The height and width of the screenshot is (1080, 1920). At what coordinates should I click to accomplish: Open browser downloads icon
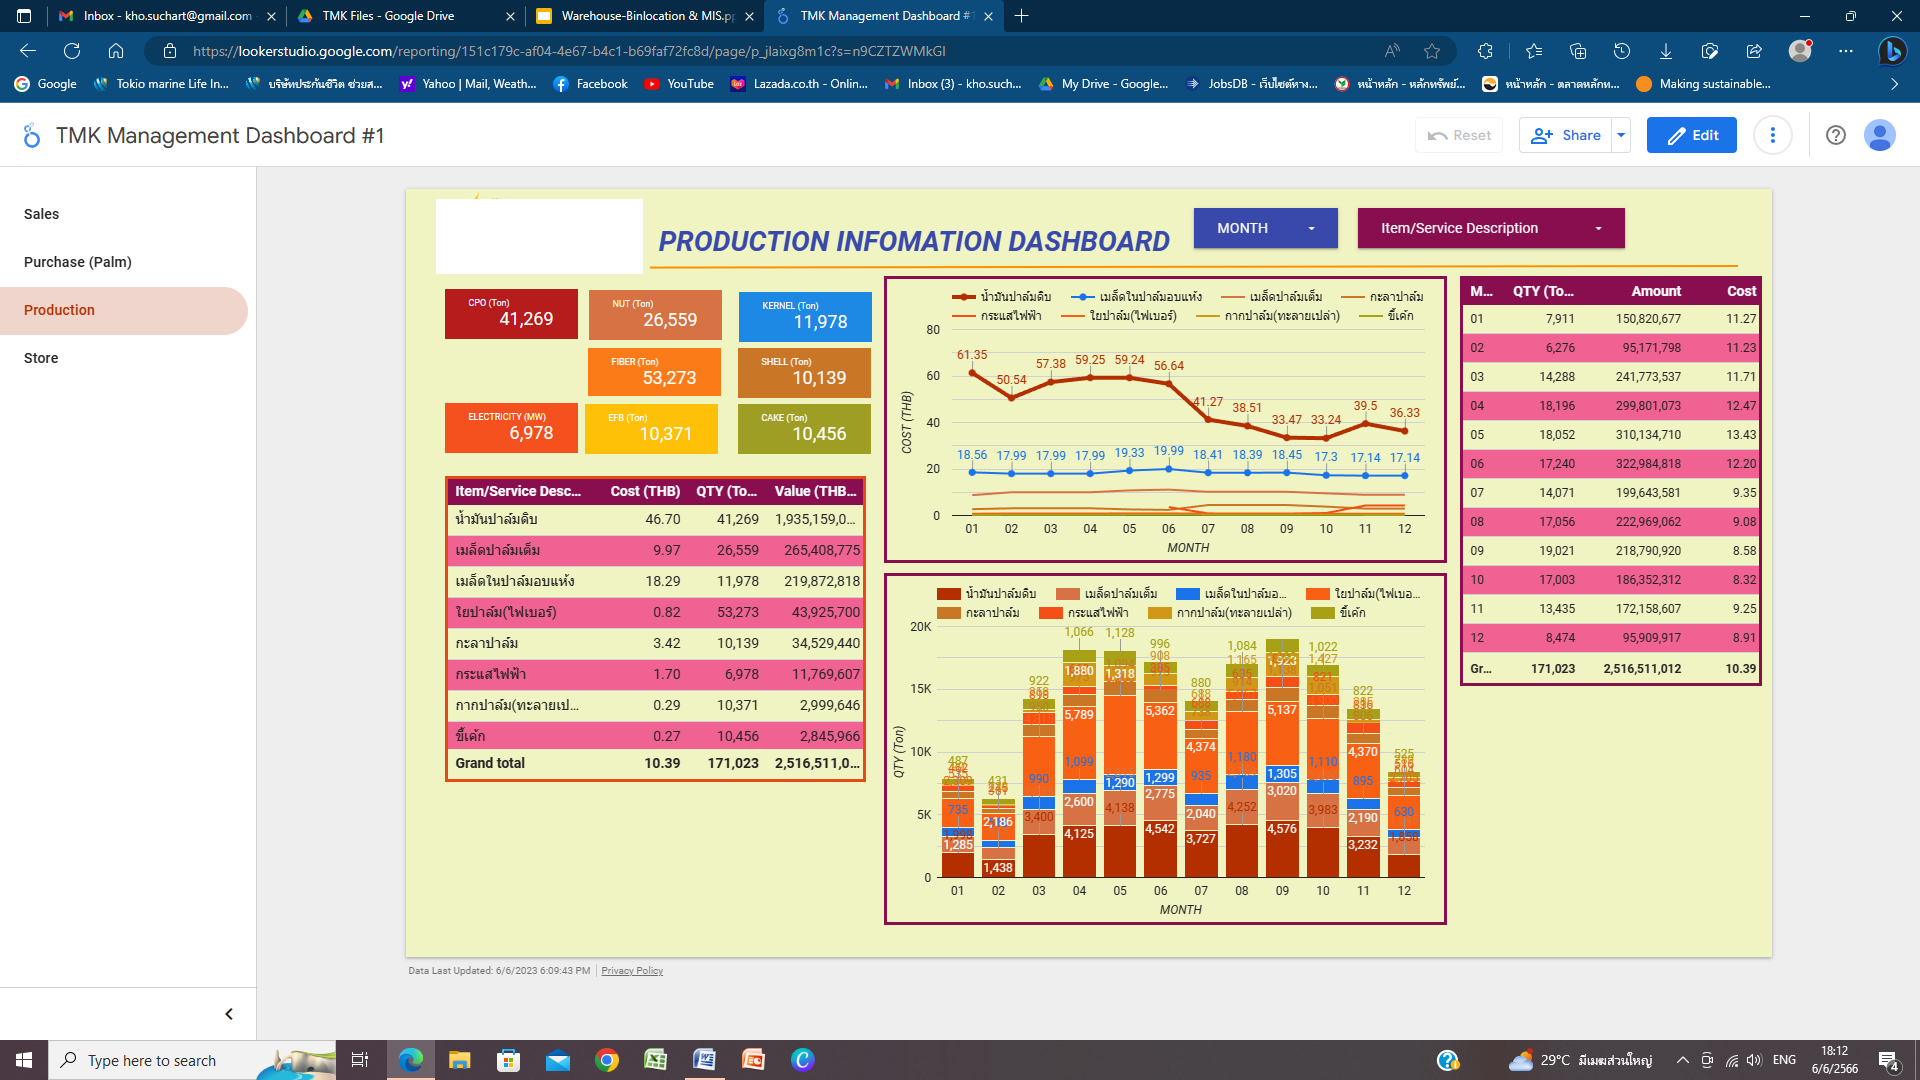point(1665,51)
